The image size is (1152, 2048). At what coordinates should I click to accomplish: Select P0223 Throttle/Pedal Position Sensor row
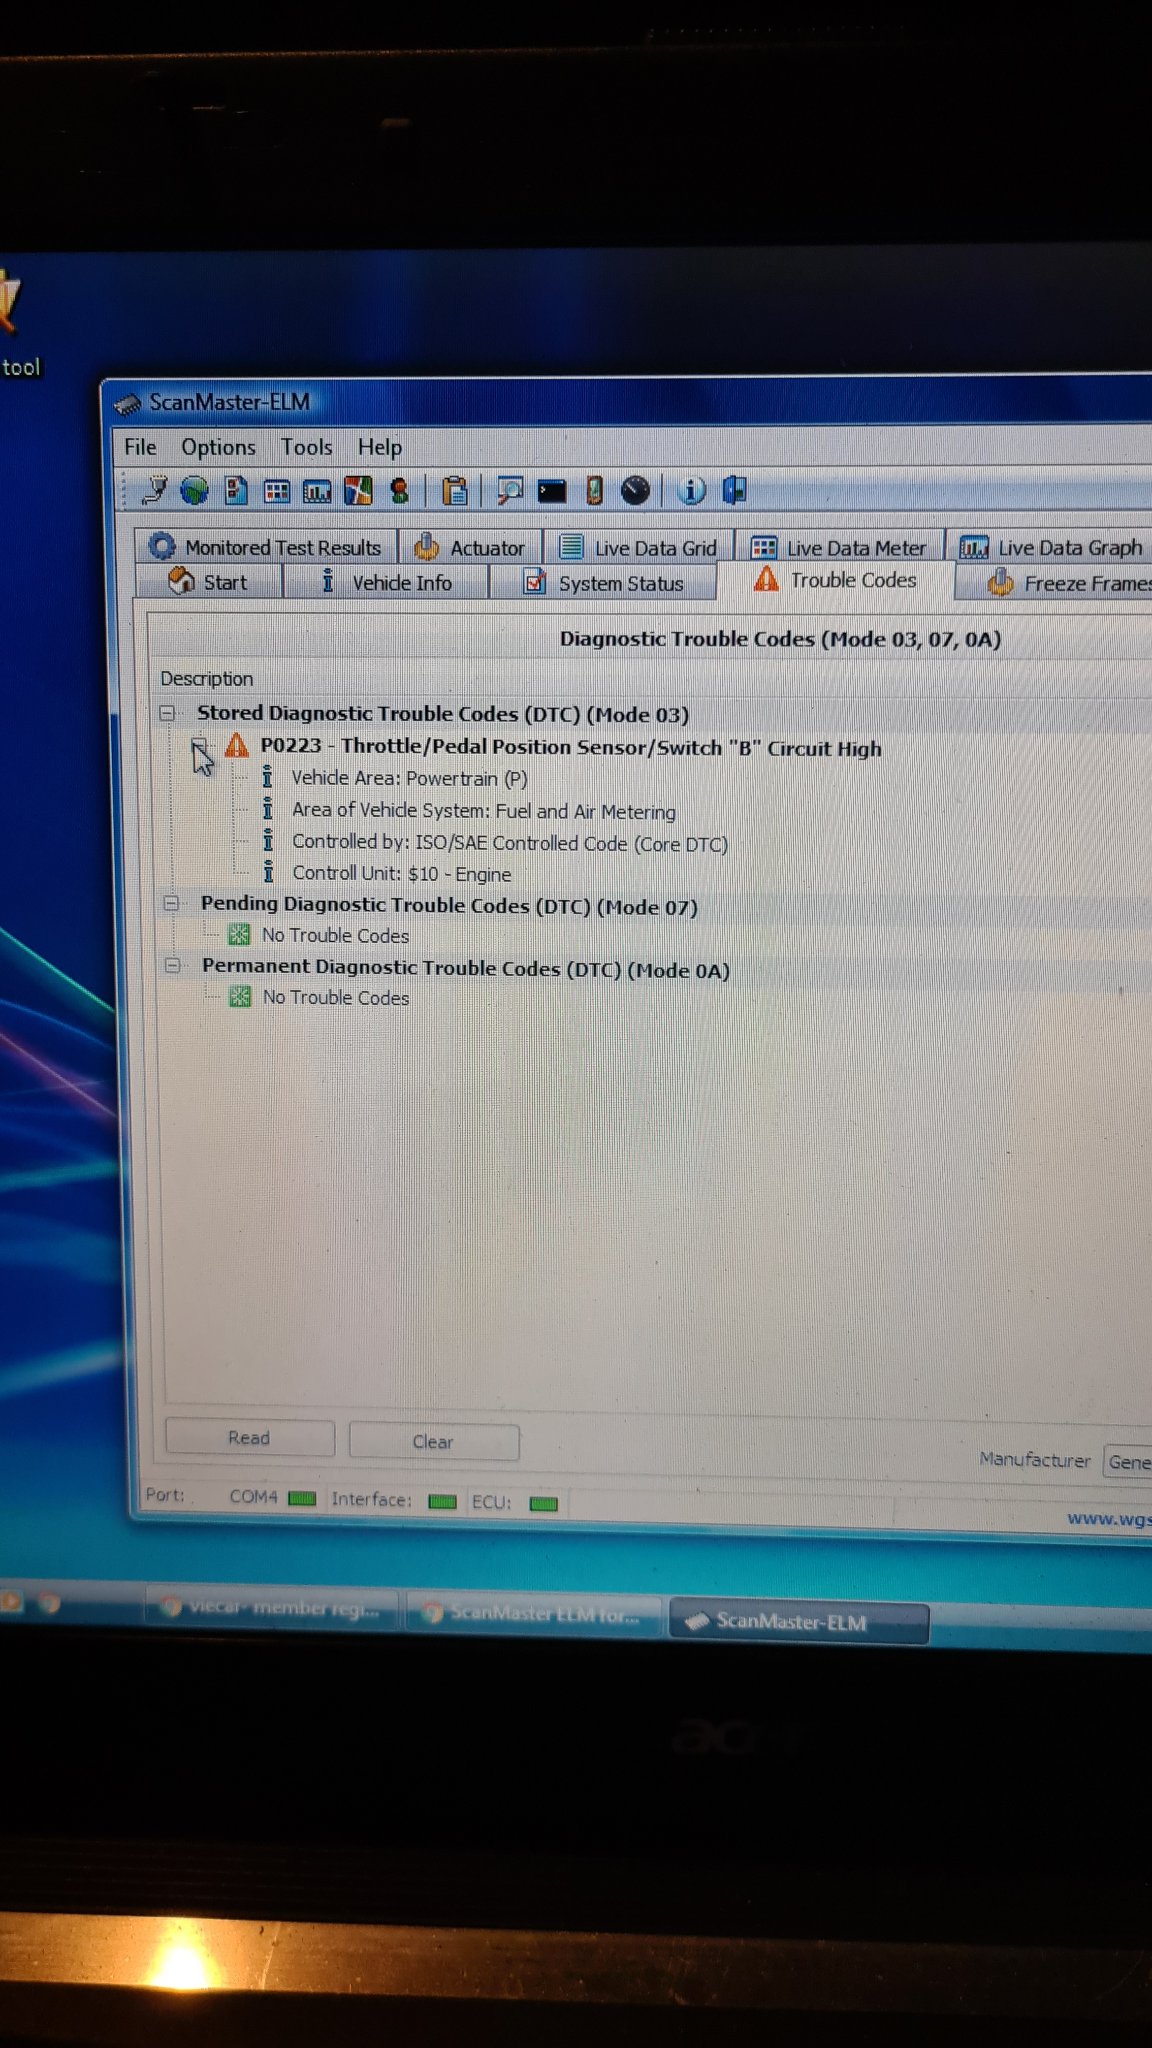[571, 747]
